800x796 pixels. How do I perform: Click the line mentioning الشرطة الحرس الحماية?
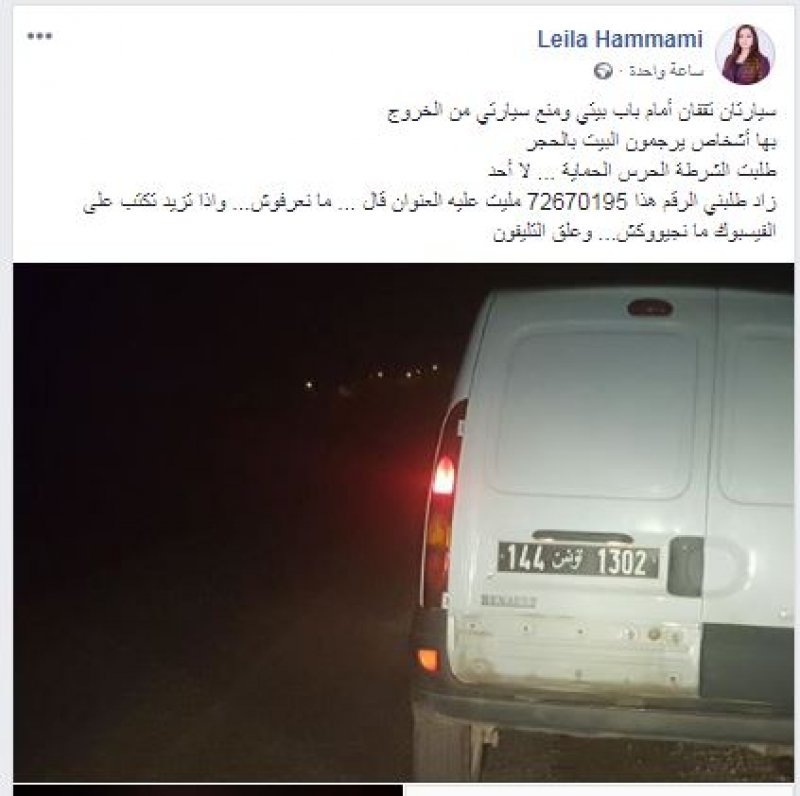[632, 171]
